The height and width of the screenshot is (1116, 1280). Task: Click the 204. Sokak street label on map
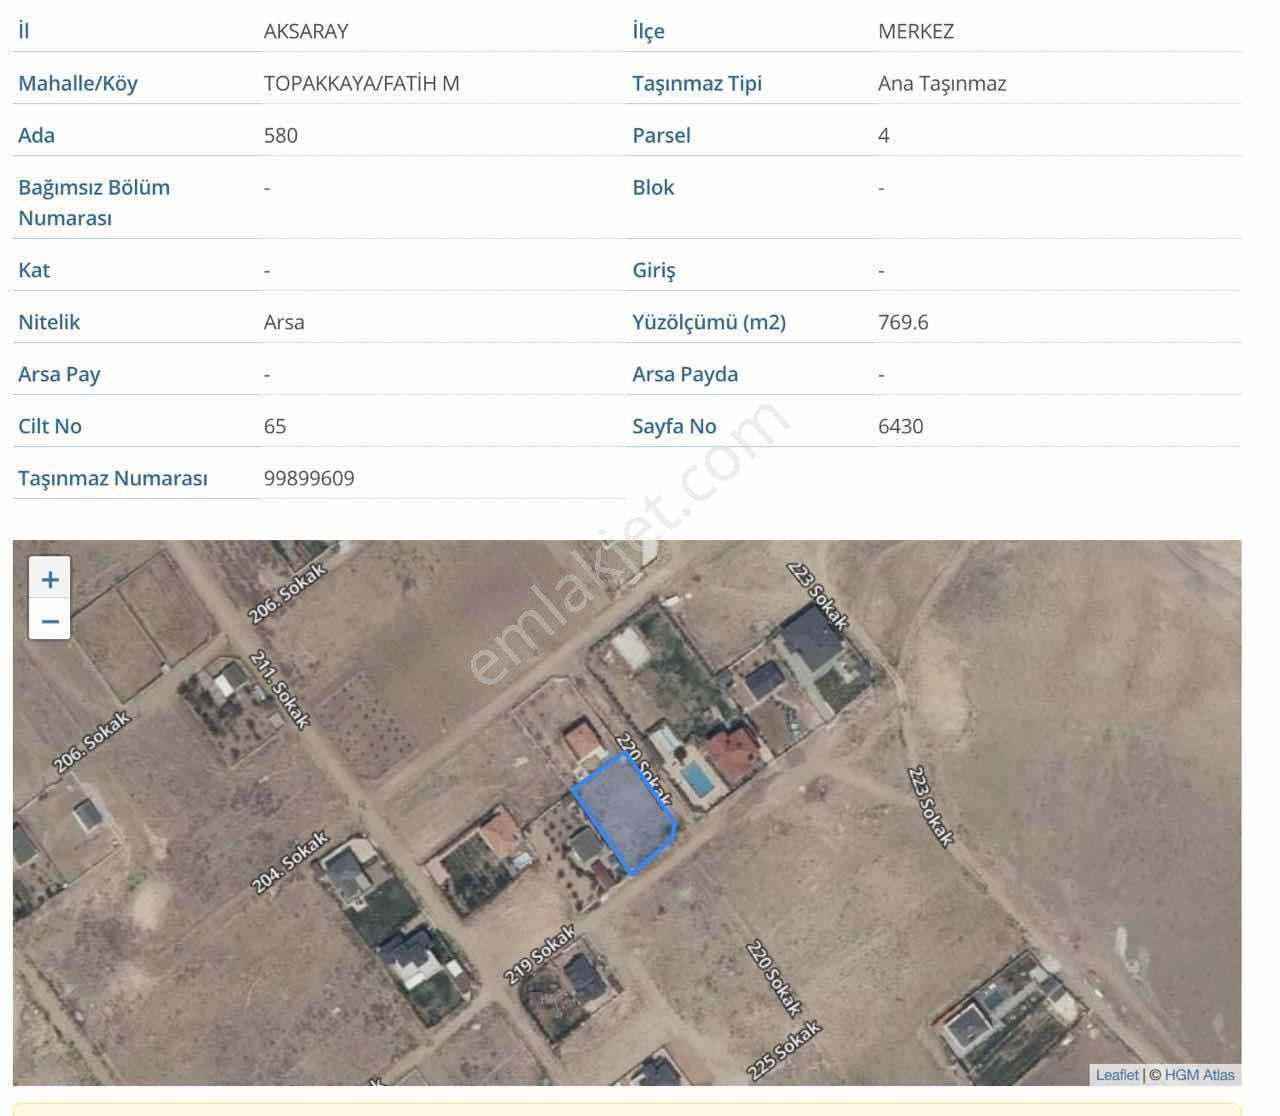point(290,861)
